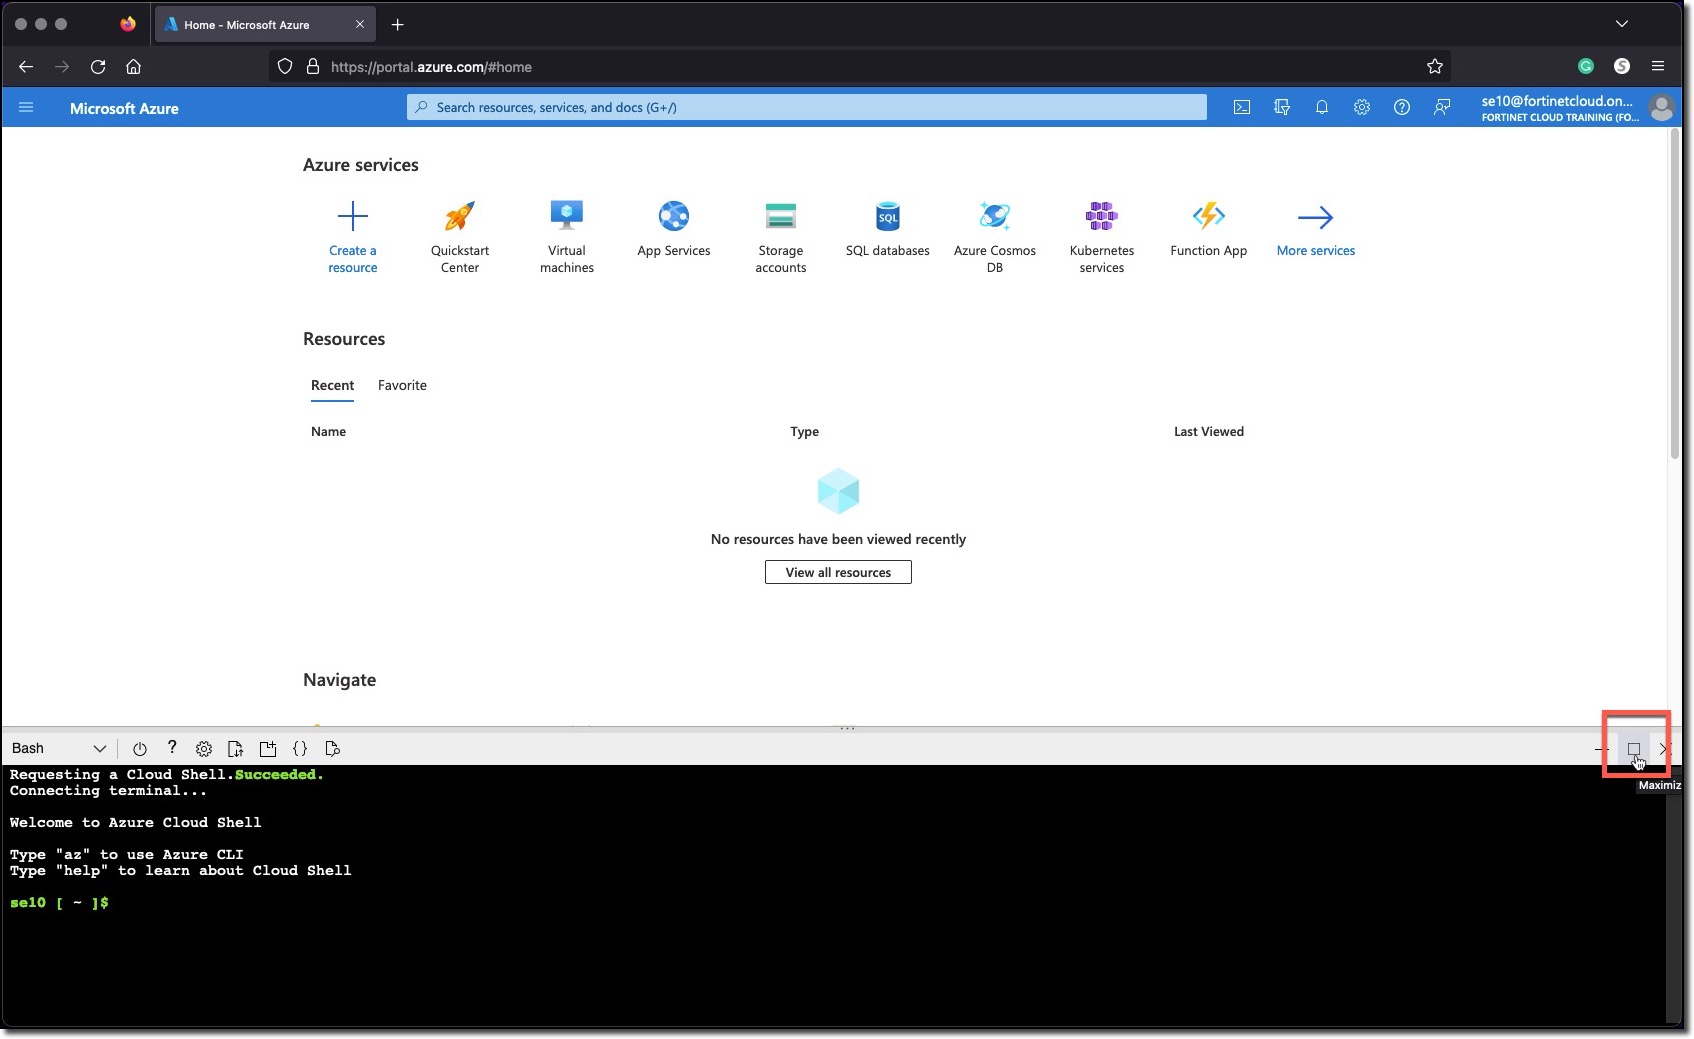Open the Feedback icon in the top bar

click(1442, 107)
